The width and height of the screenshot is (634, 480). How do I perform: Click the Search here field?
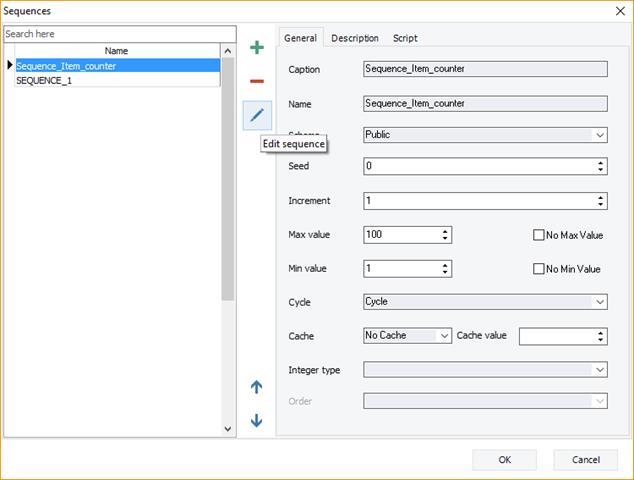(x=120, y=34)
